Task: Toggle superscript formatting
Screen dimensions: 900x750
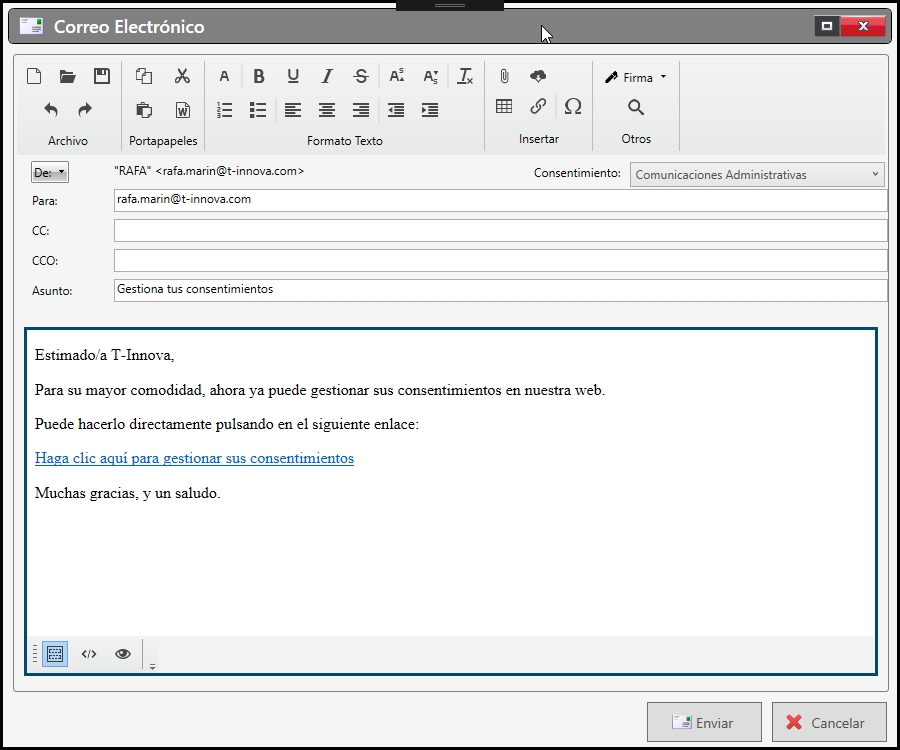Action: click(x=397, y=76)
